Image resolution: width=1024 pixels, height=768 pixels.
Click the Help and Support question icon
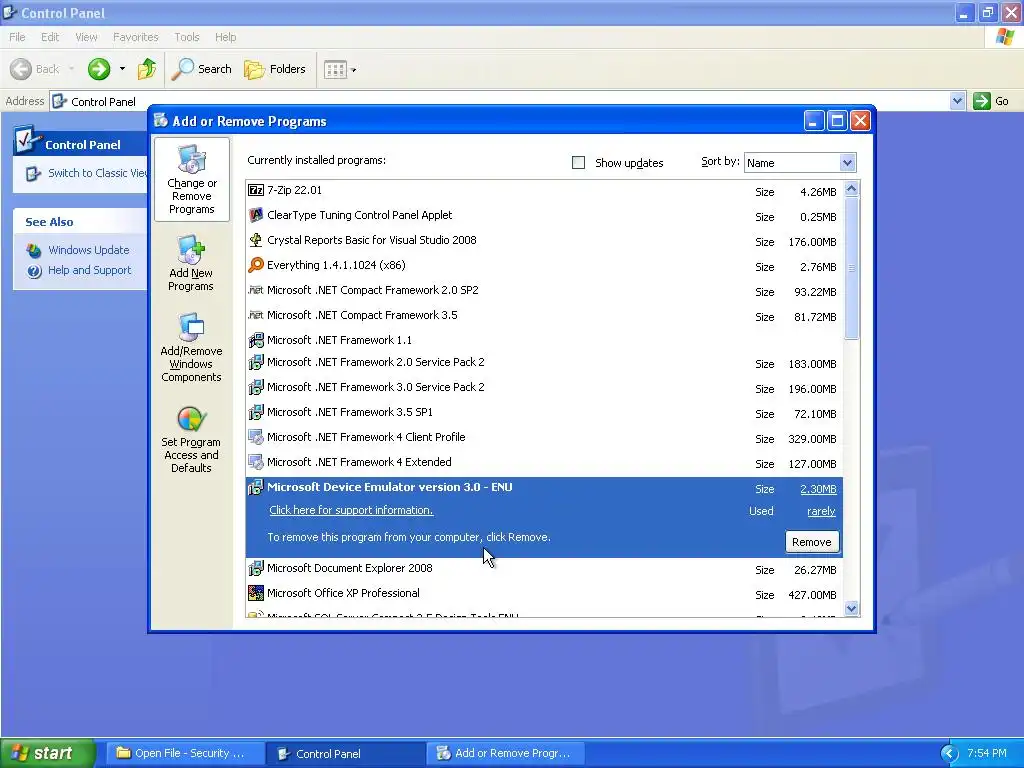coord(34,270)
